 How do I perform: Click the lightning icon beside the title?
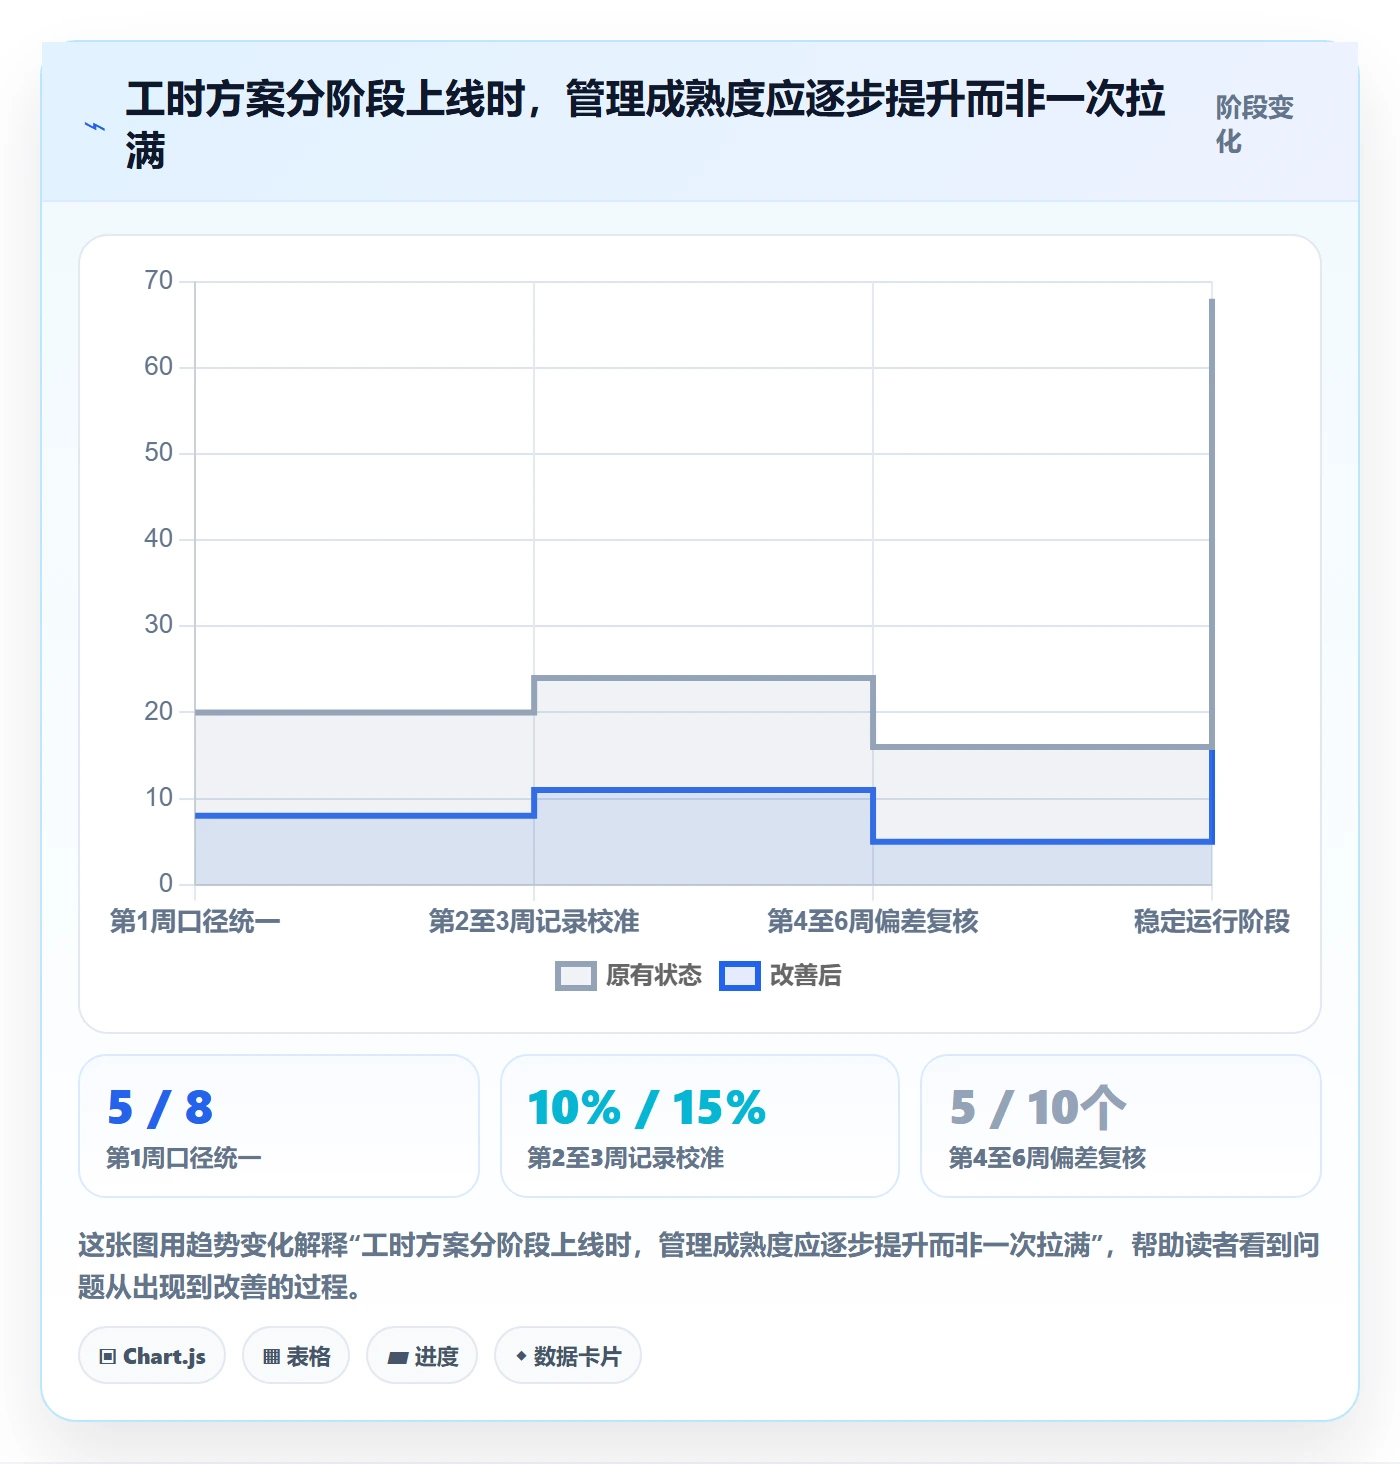[95, 126]
